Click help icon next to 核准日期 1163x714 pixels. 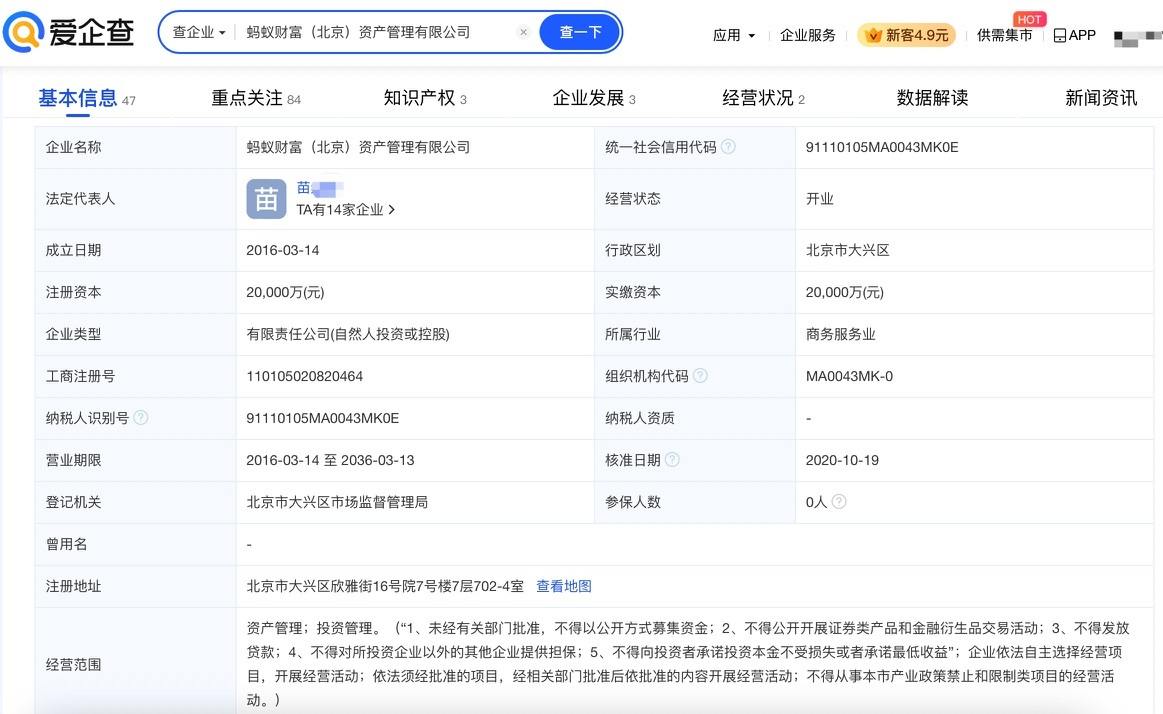click(672, 459)
